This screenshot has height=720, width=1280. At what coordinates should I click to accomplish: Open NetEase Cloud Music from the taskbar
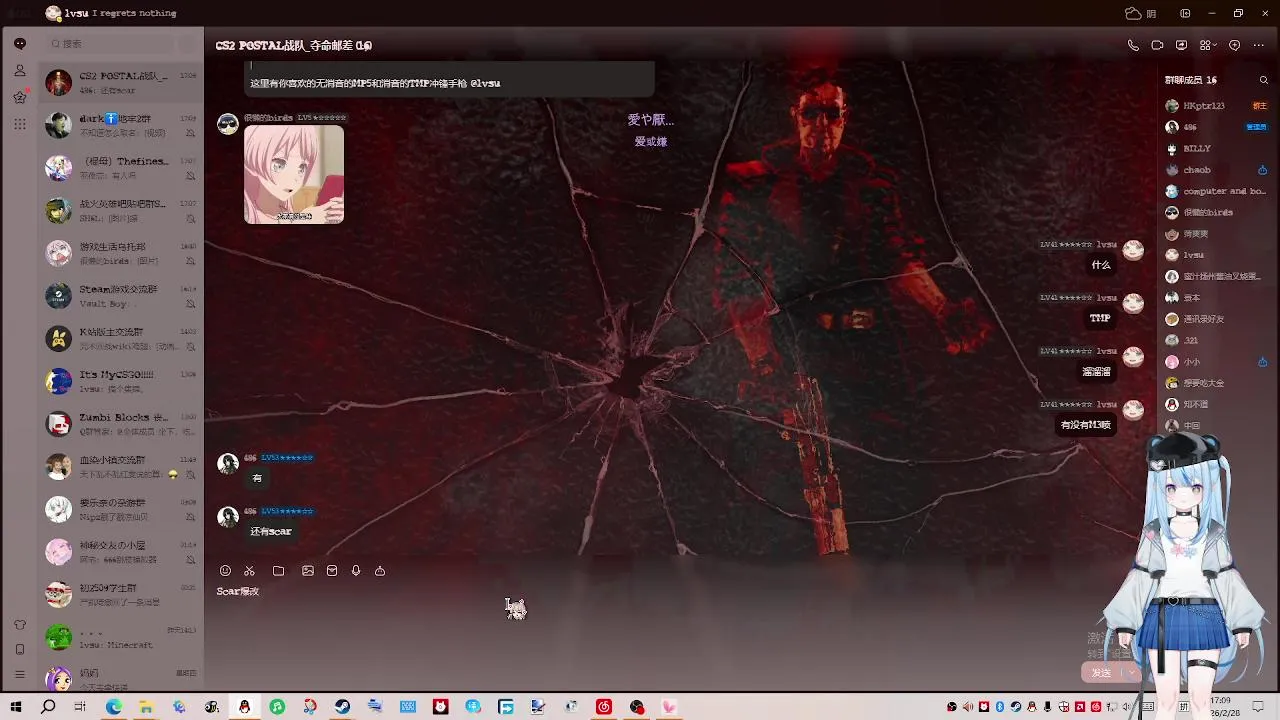[x=604, y=707]
